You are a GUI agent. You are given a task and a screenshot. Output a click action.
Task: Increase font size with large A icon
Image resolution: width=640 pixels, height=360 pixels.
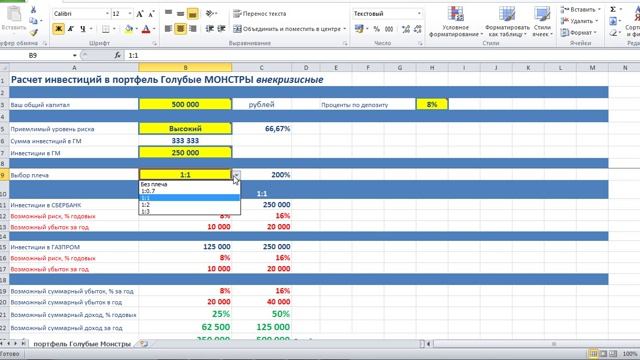(140, 14)
